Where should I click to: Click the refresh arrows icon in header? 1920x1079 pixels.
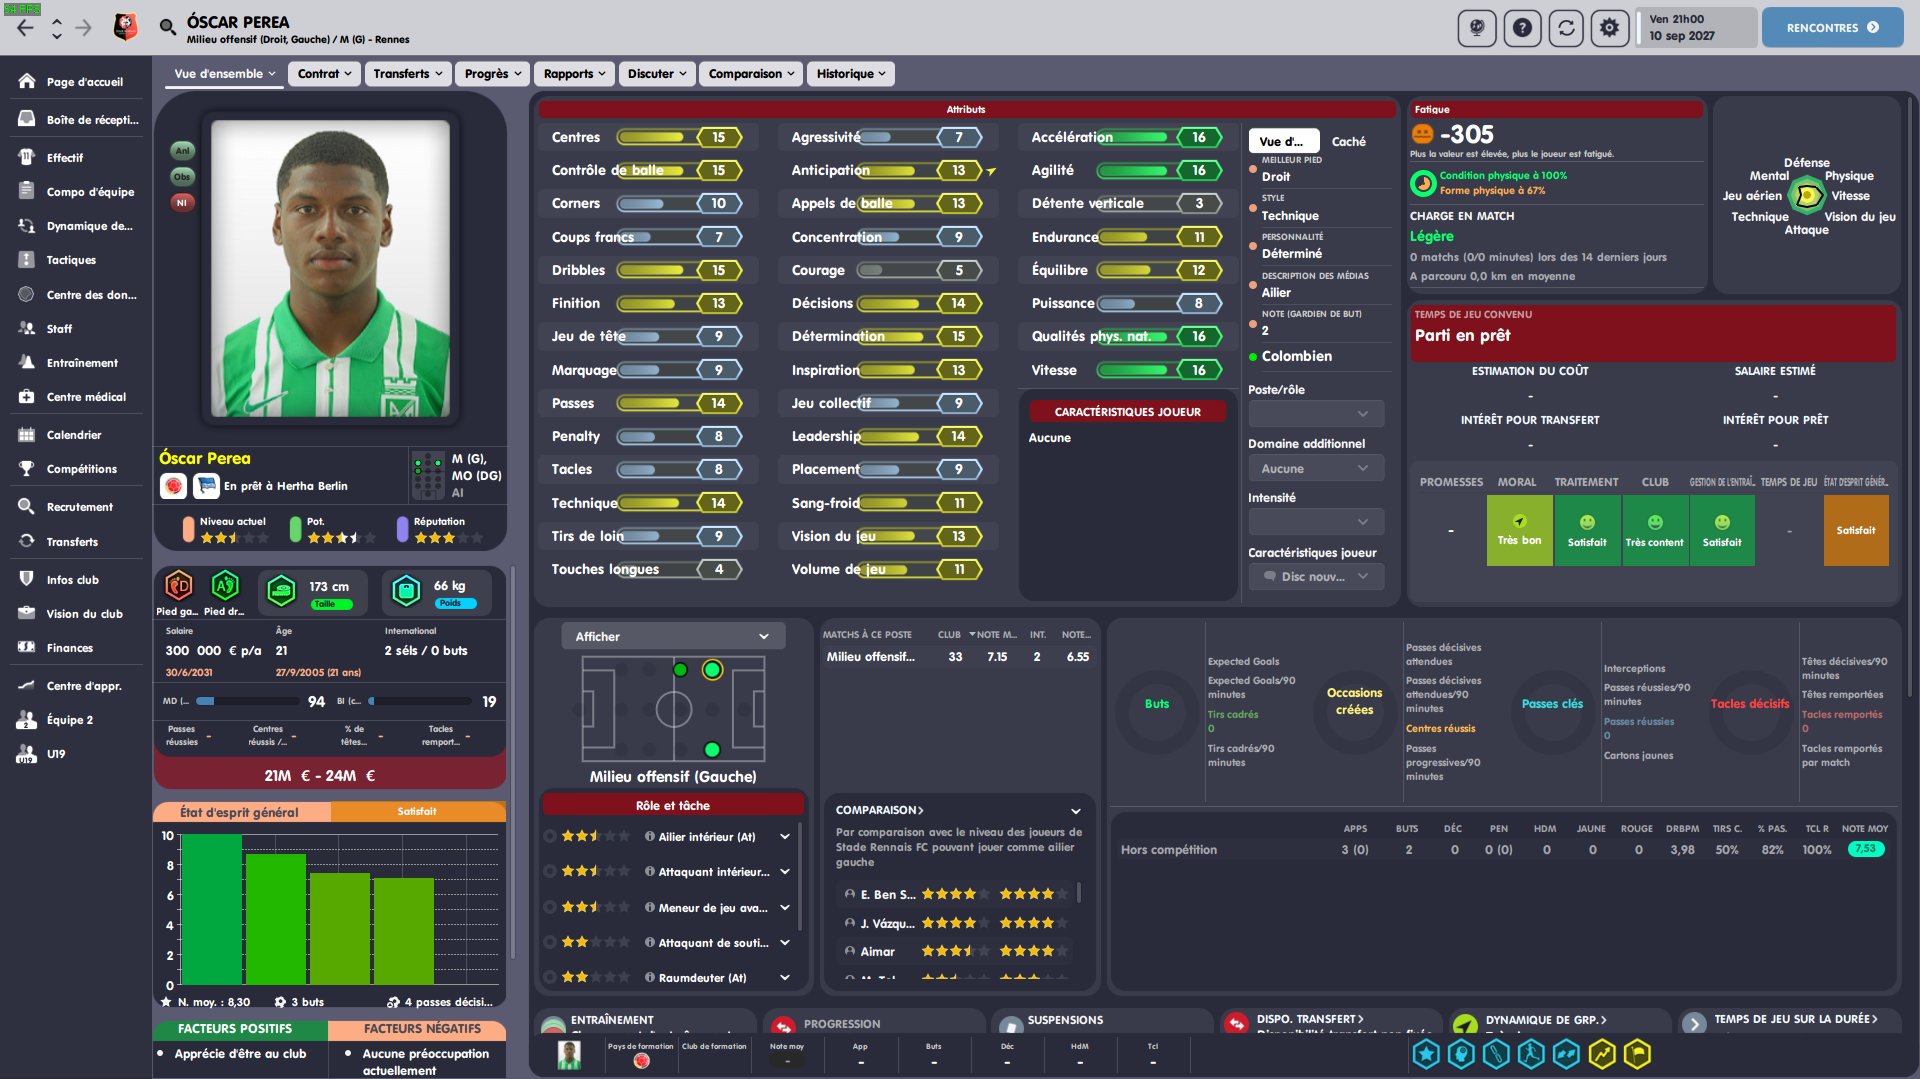tap(1566, 28)
